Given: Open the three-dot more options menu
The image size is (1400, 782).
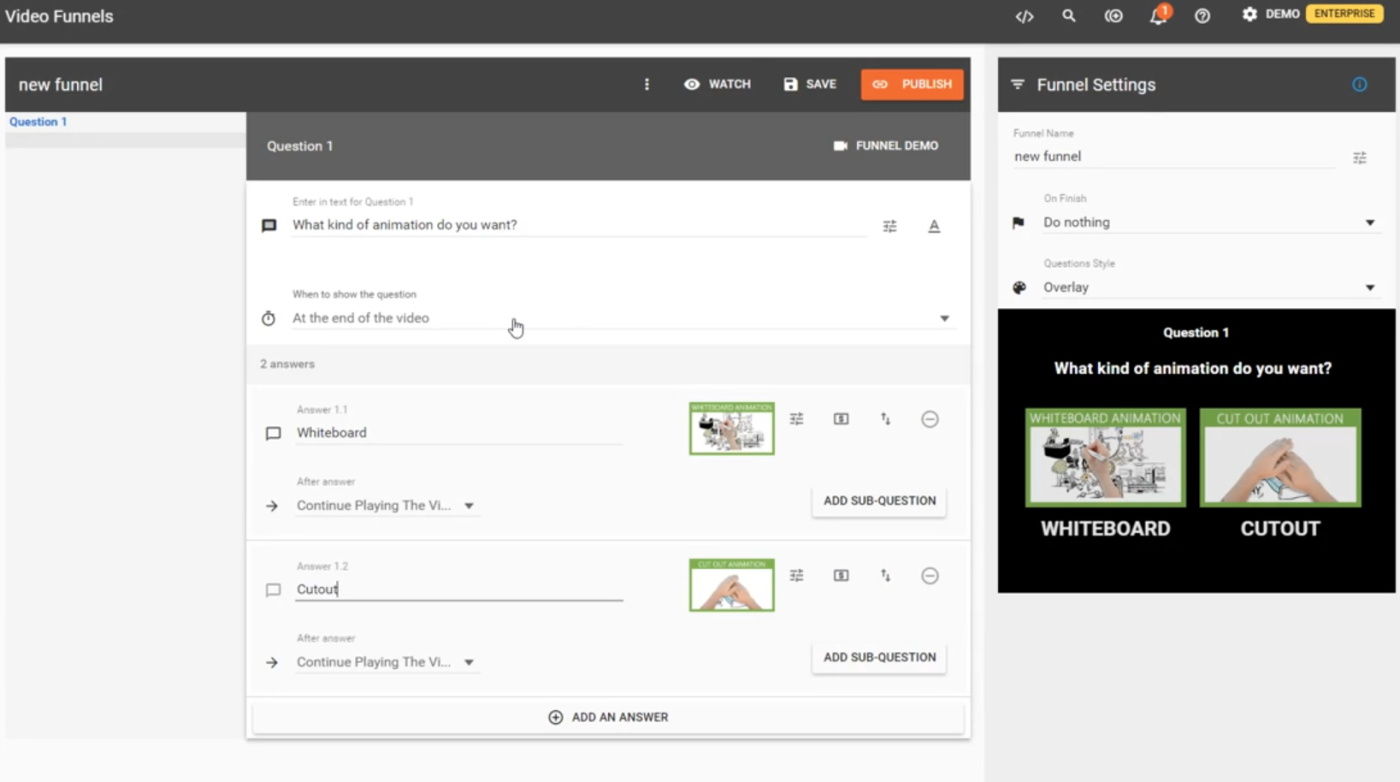Looking at the screenshot, I should [x=647, y=85].
